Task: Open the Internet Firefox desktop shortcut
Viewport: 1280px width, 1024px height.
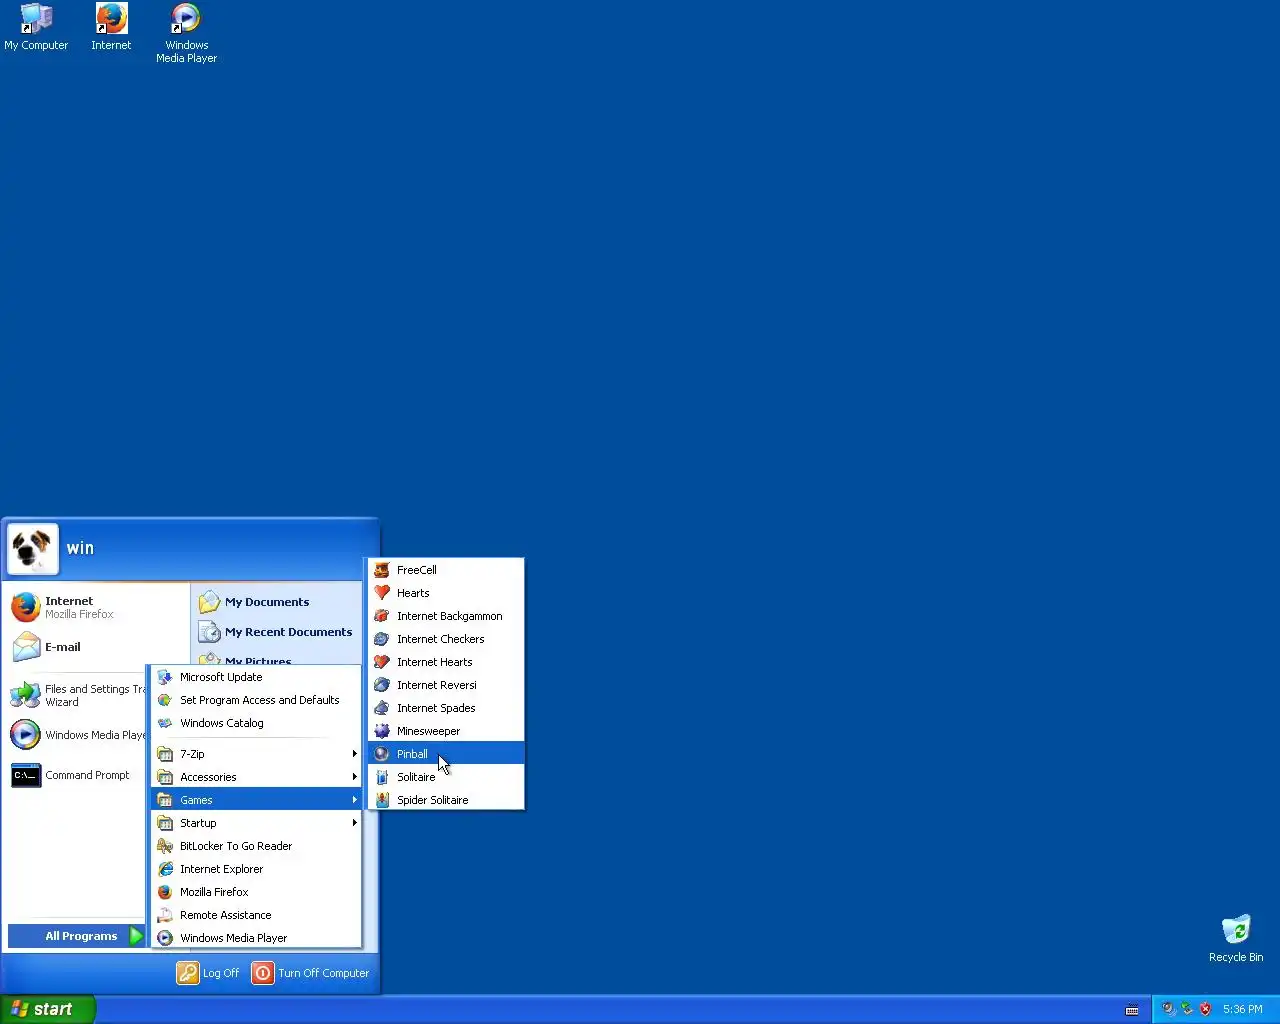Action: 111,27
